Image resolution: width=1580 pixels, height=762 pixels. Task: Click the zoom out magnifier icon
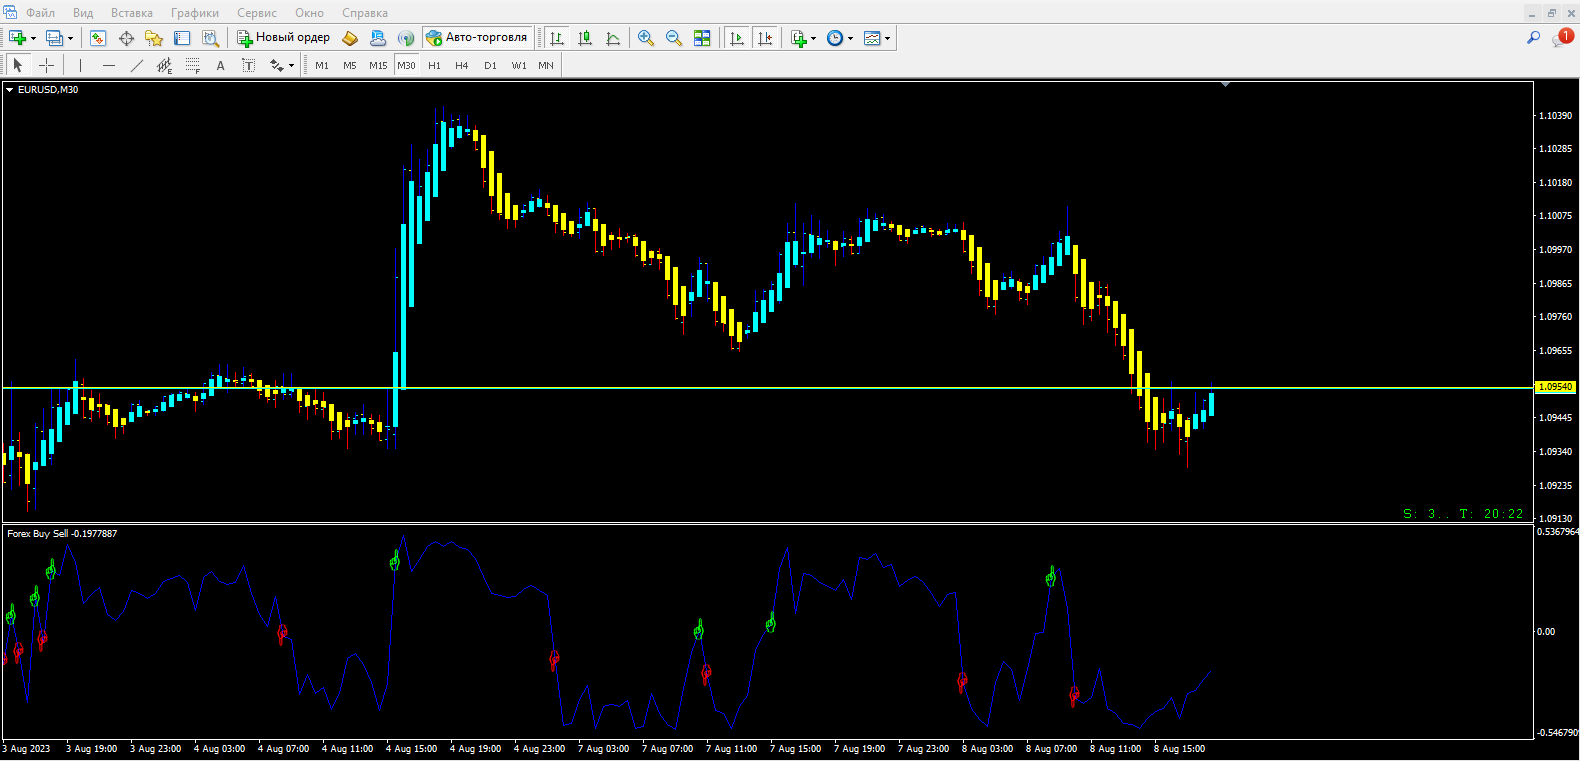674,38
